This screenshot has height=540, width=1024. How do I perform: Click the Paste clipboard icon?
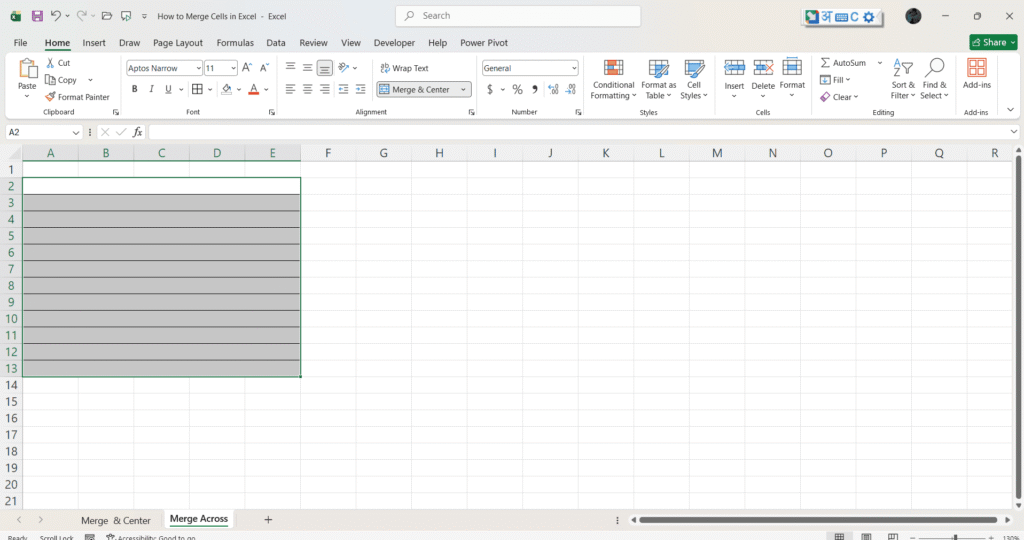pyautogui.click(x=27, y=69)
